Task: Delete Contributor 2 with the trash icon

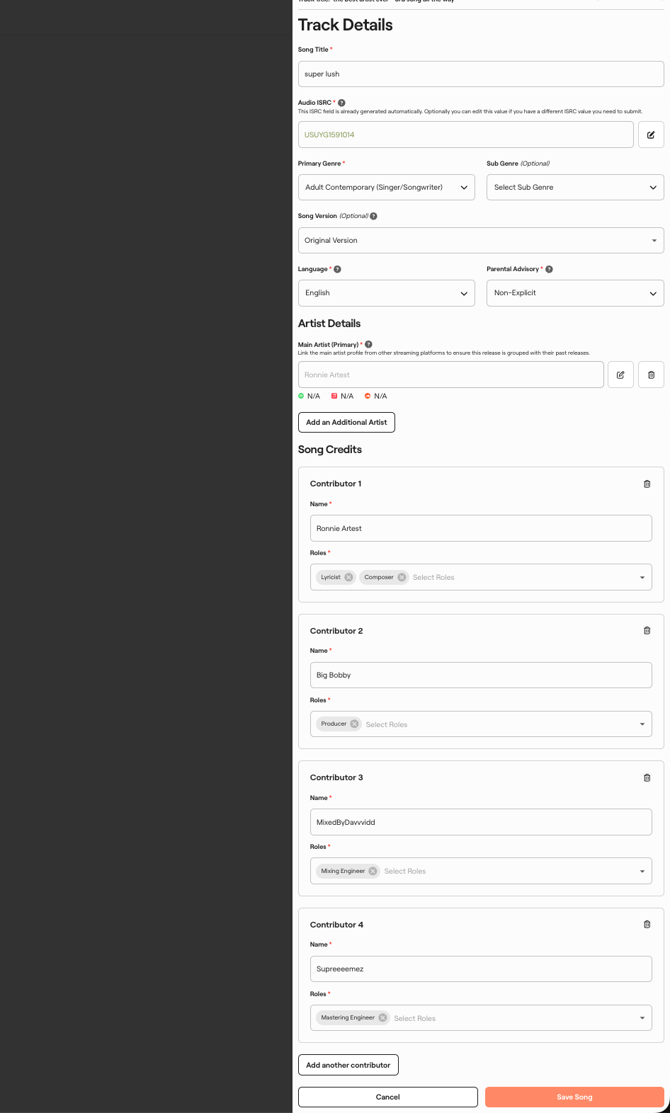Action: 647,631
